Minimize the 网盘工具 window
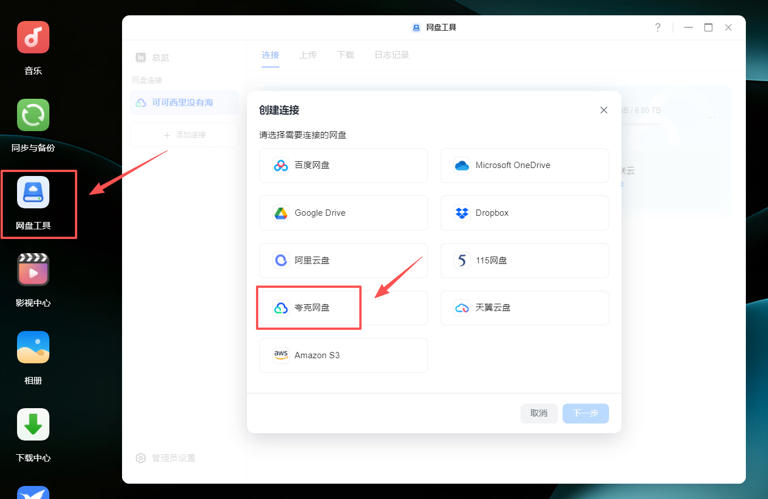 click(x=688, y=27)
